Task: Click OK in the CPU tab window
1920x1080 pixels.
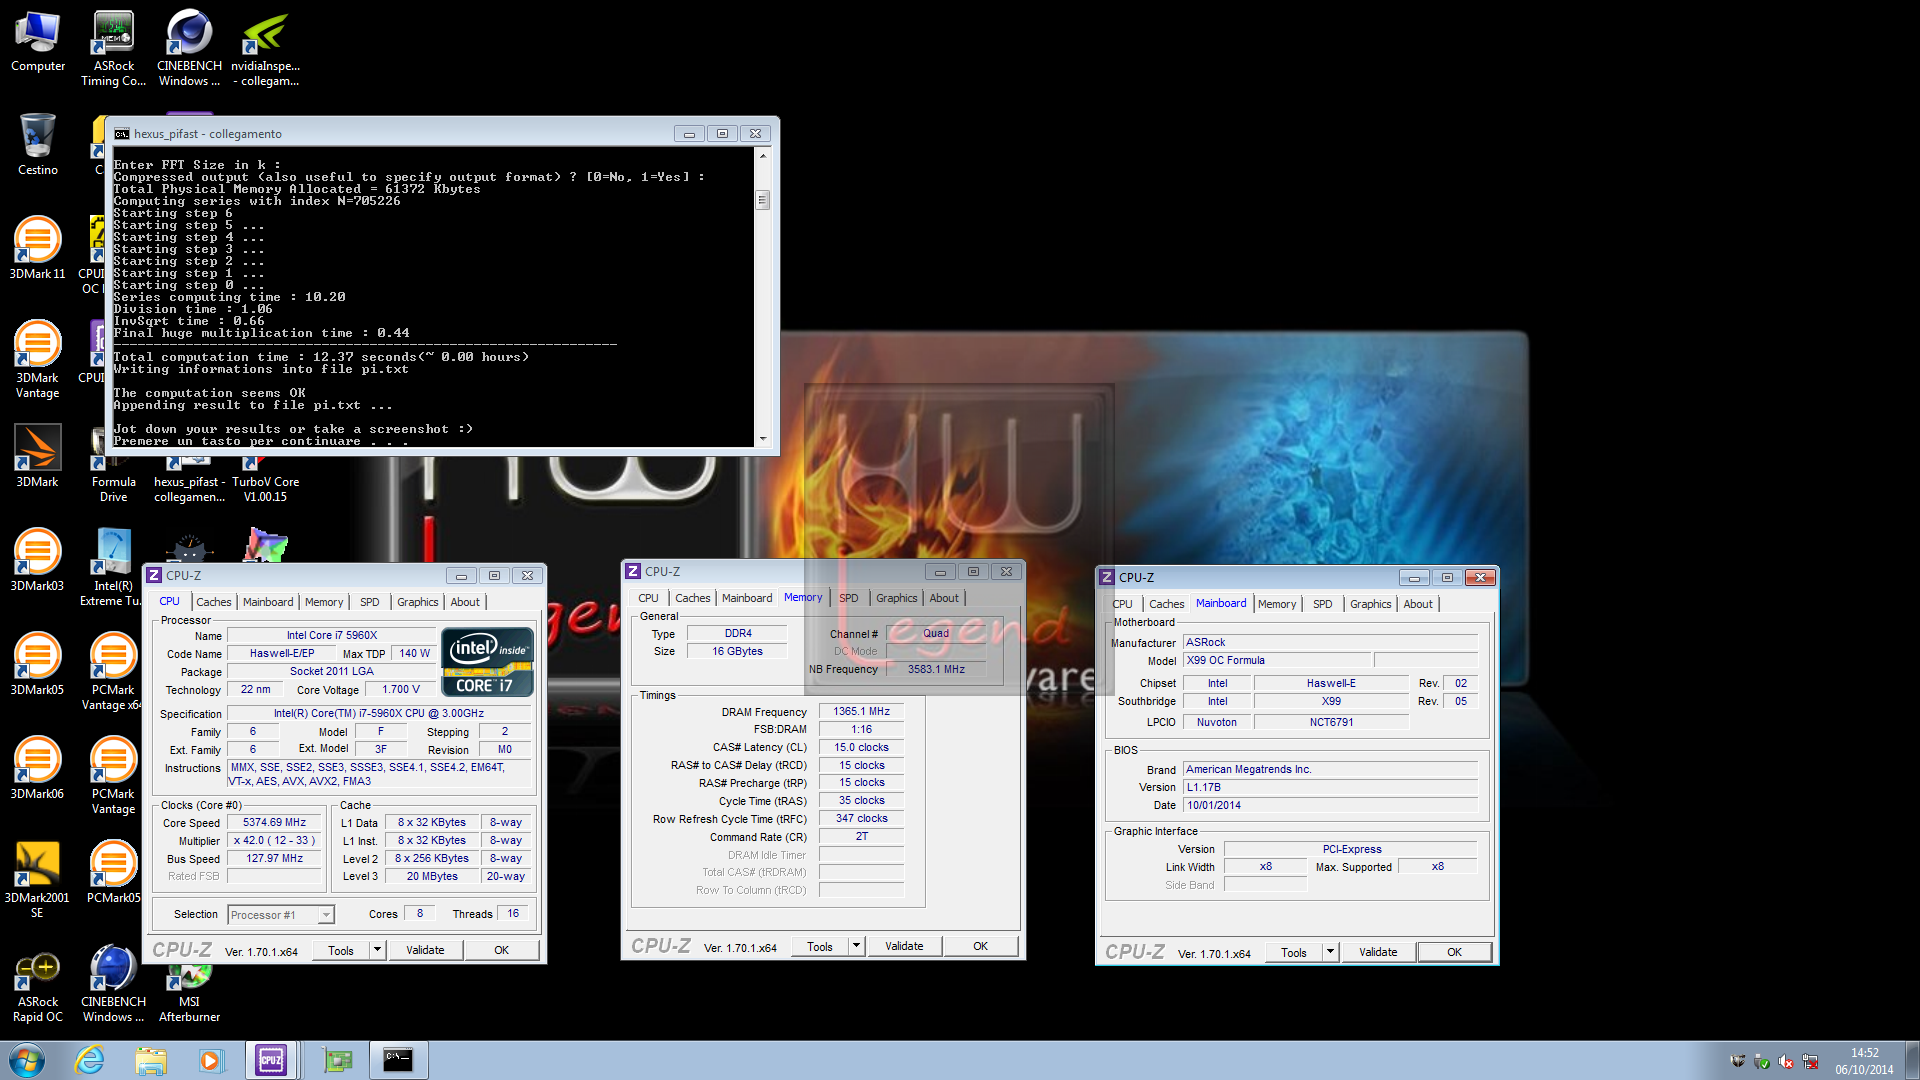Action: (x=501, y=950)
